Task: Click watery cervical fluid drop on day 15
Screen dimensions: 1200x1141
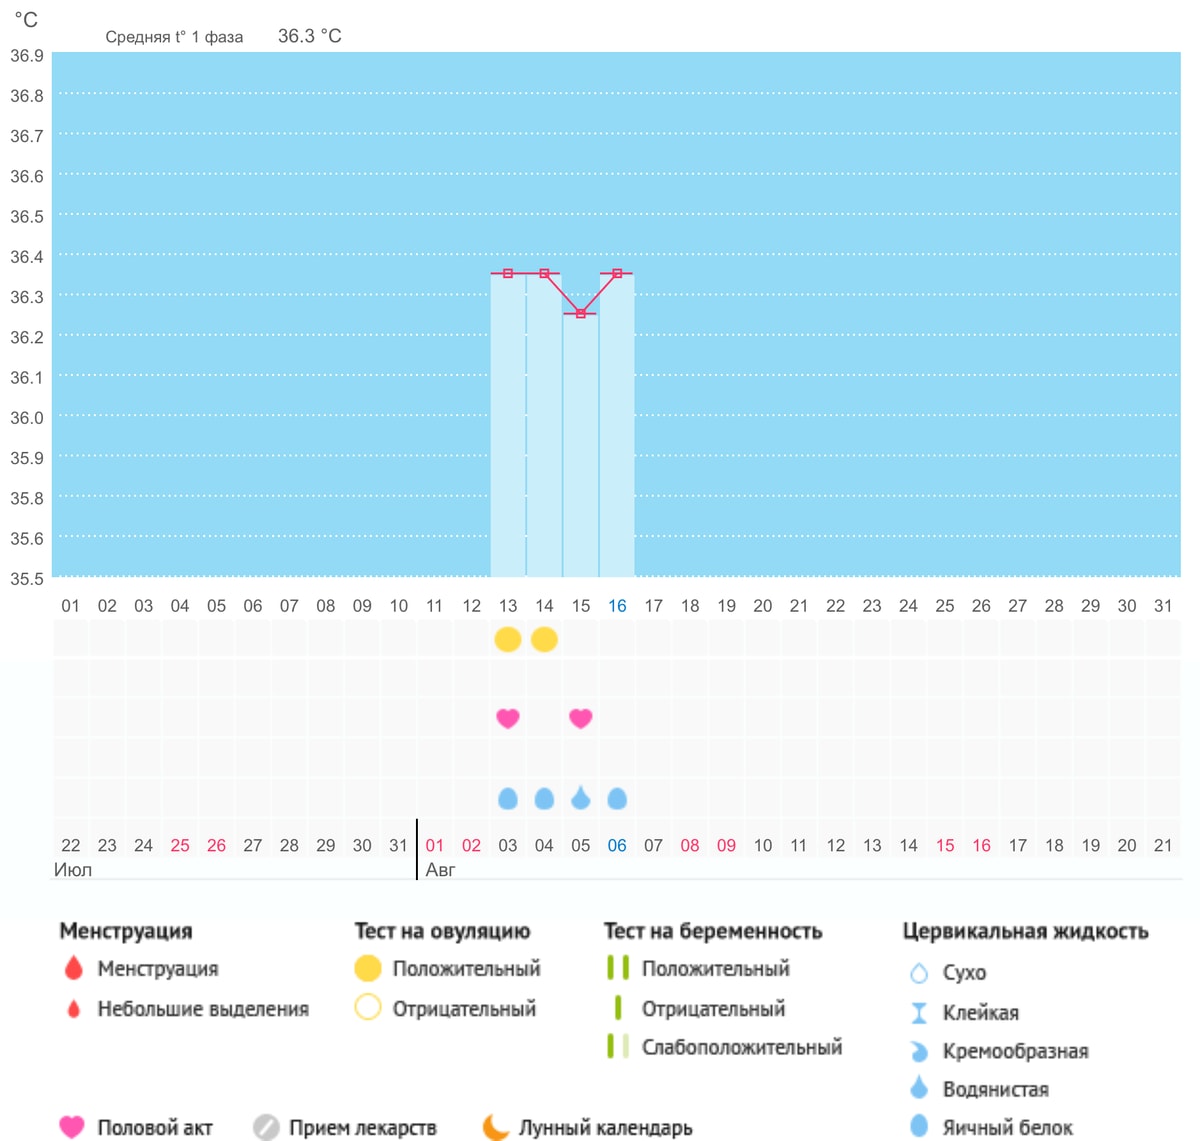Action: pos(581,797)
